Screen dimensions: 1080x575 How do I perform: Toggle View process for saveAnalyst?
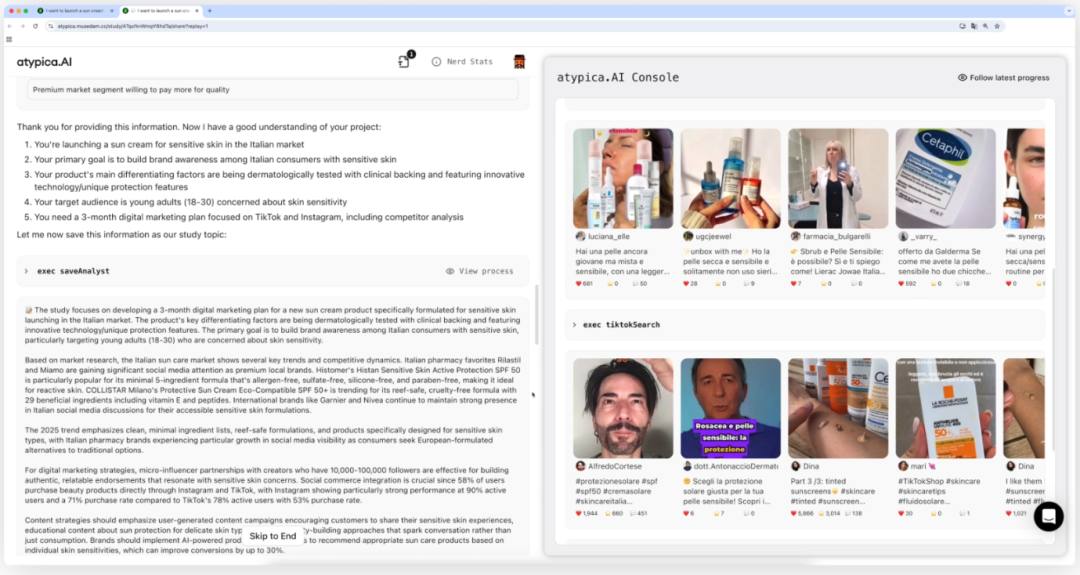(480, 271)
